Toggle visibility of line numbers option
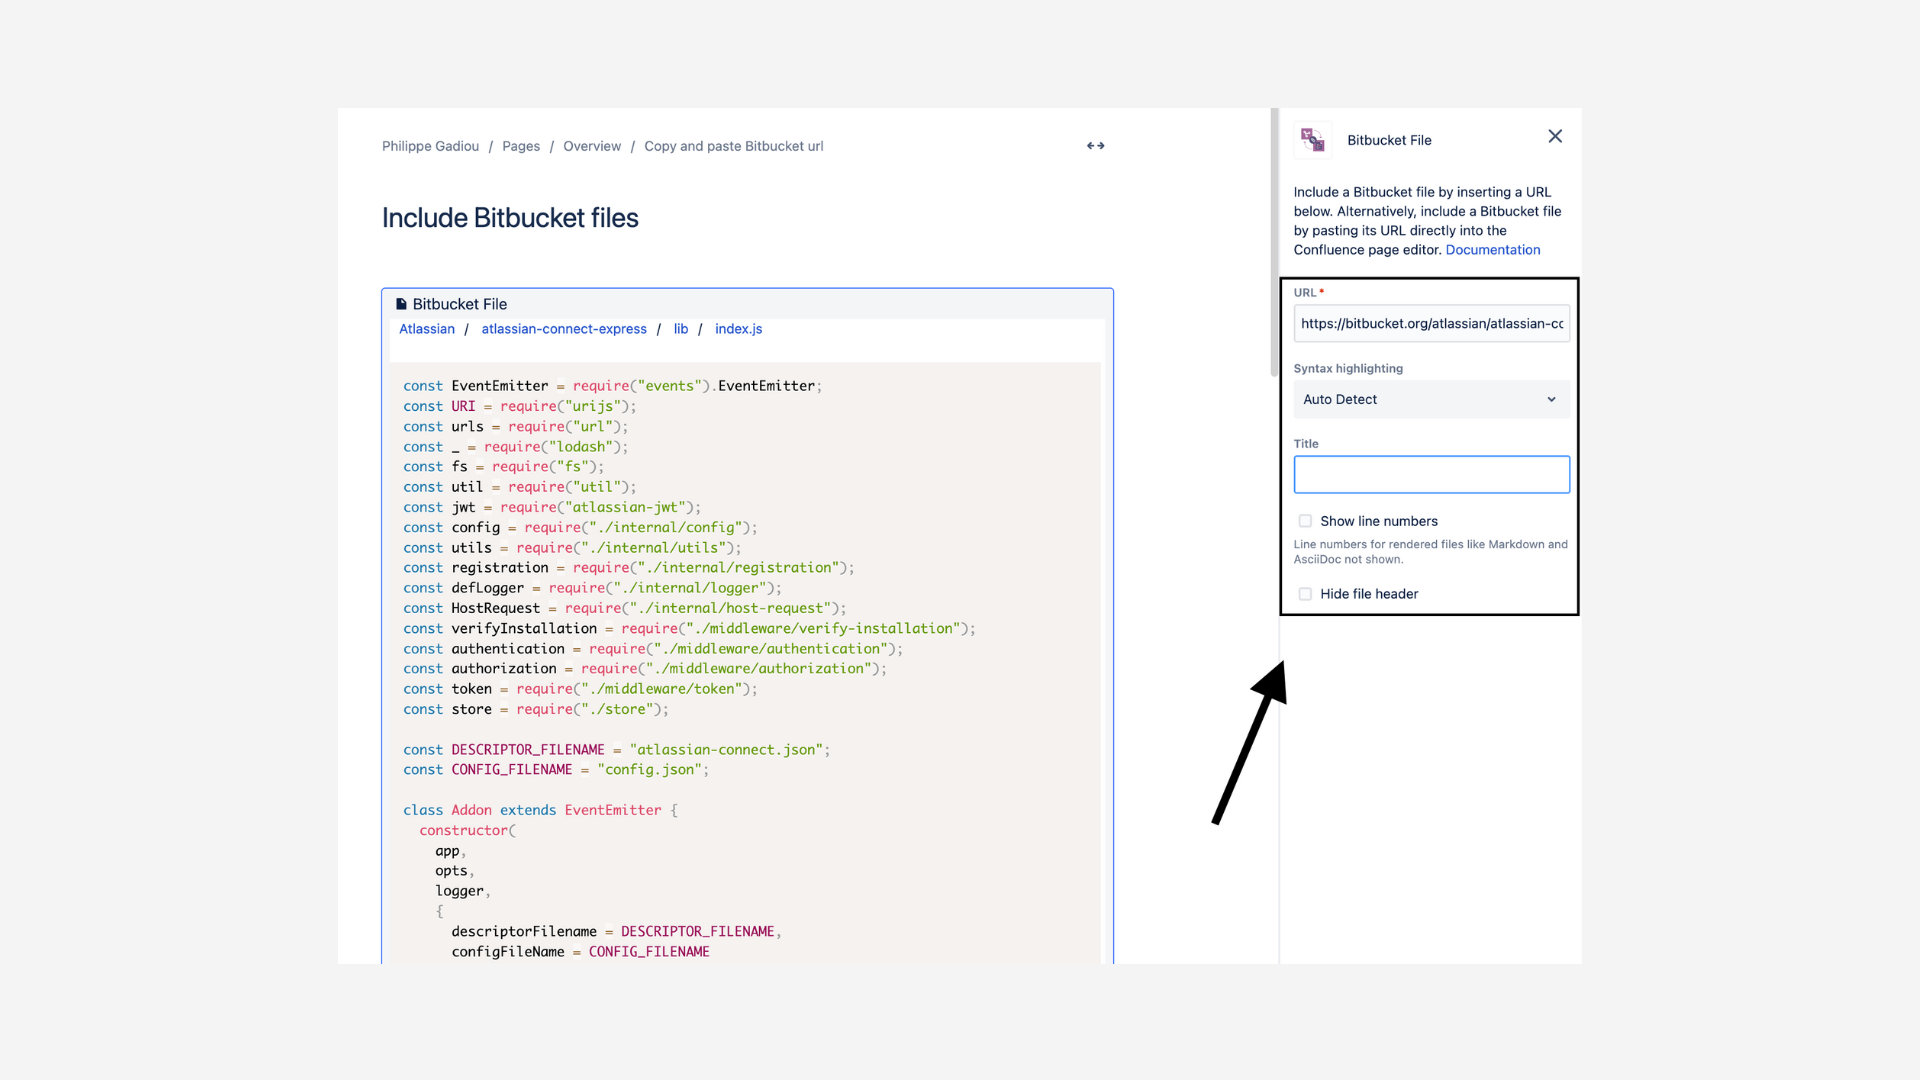1920x1080 pixels. pos(1305,520)
